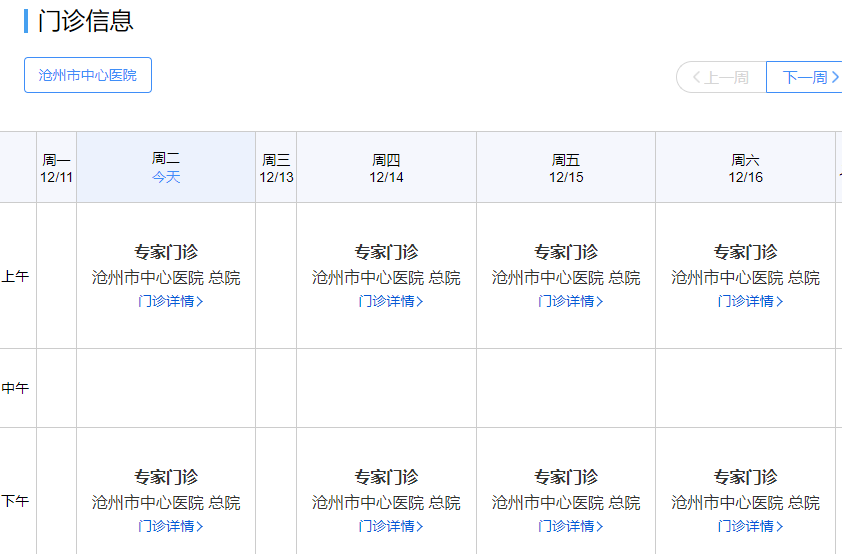Open Saturday morning 门诊详情 link

coord(749,301)
